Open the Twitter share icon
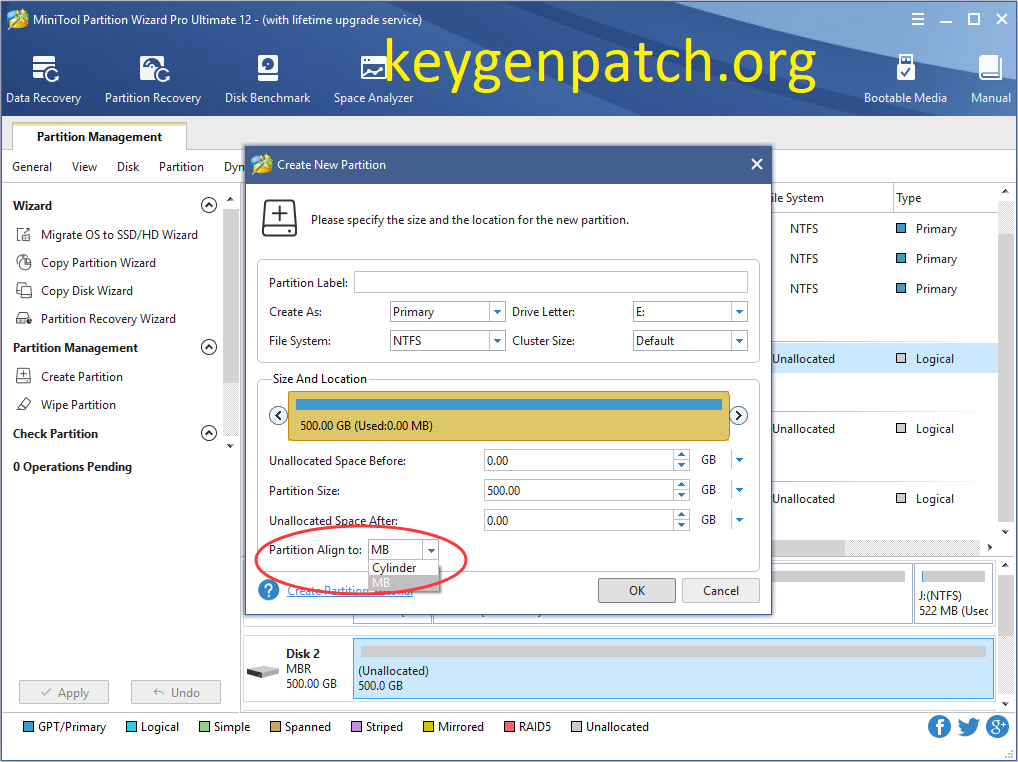1018x762 pixels. pos(968,726)
